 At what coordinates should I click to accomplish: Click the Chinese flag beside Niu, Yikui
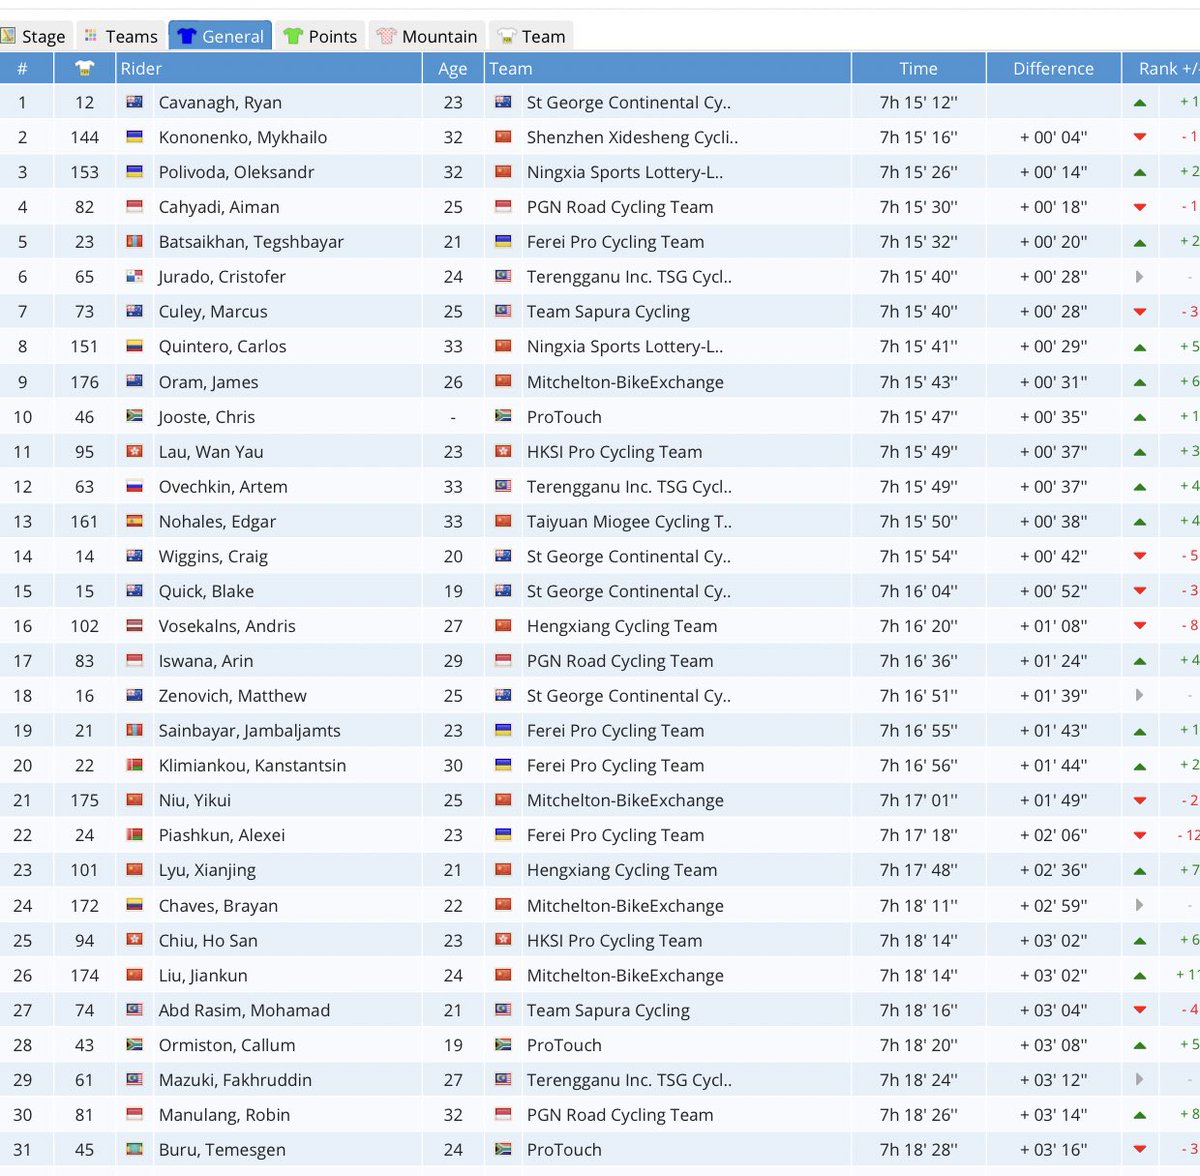134,800
